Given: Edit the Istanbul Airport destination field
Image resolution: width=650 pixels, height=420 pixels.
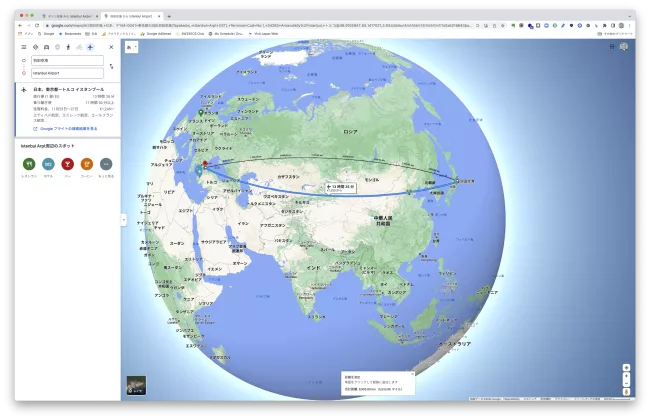Looking at the screenshot, I should 66,73.
